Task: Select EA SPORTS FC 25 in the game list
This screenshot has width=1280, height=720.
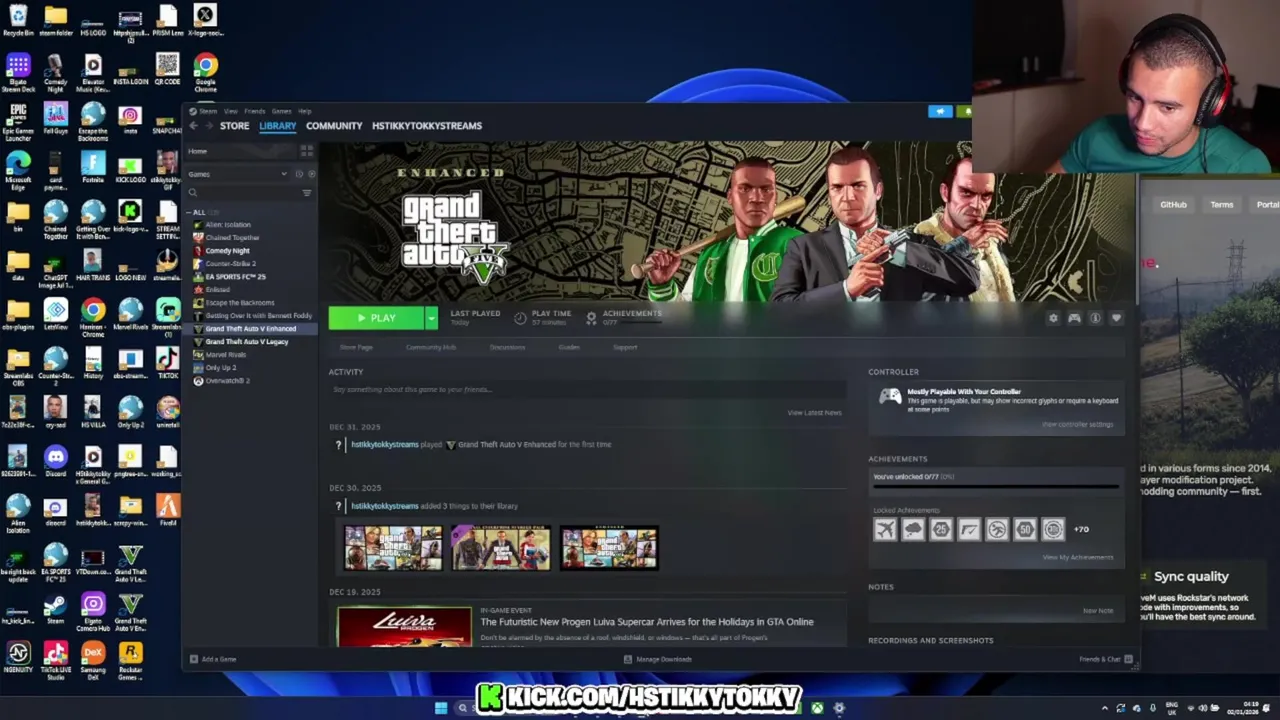Action: (235, 277)
